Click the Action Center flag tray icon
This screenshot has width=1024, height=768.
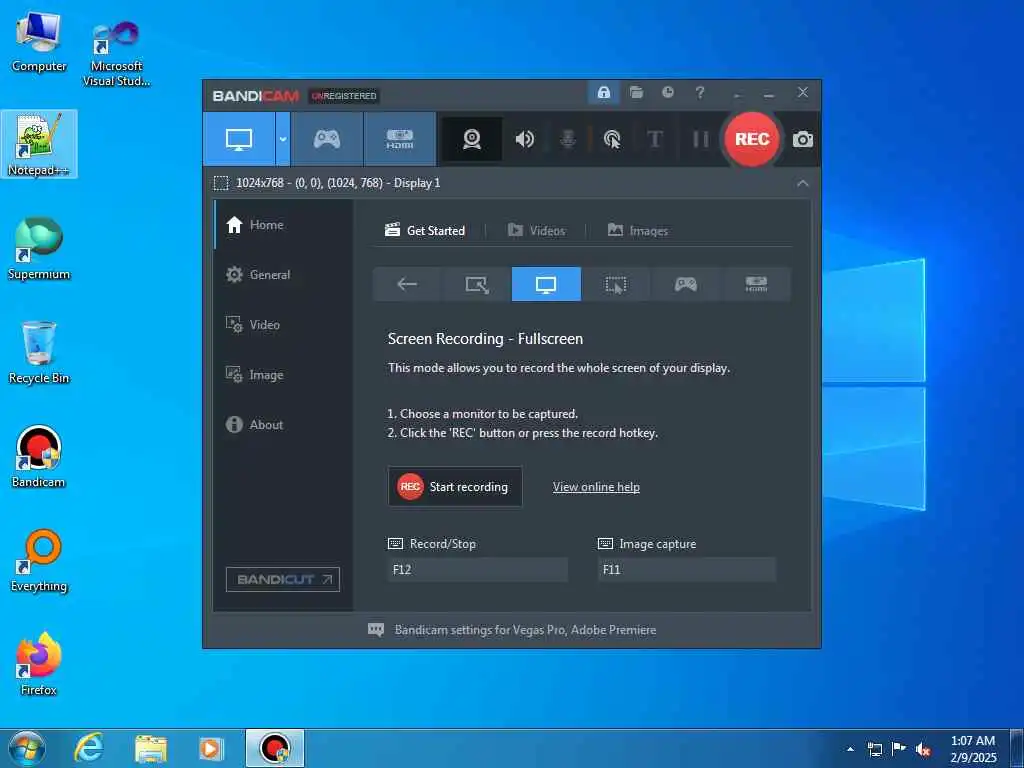click(x=899, y=749)
